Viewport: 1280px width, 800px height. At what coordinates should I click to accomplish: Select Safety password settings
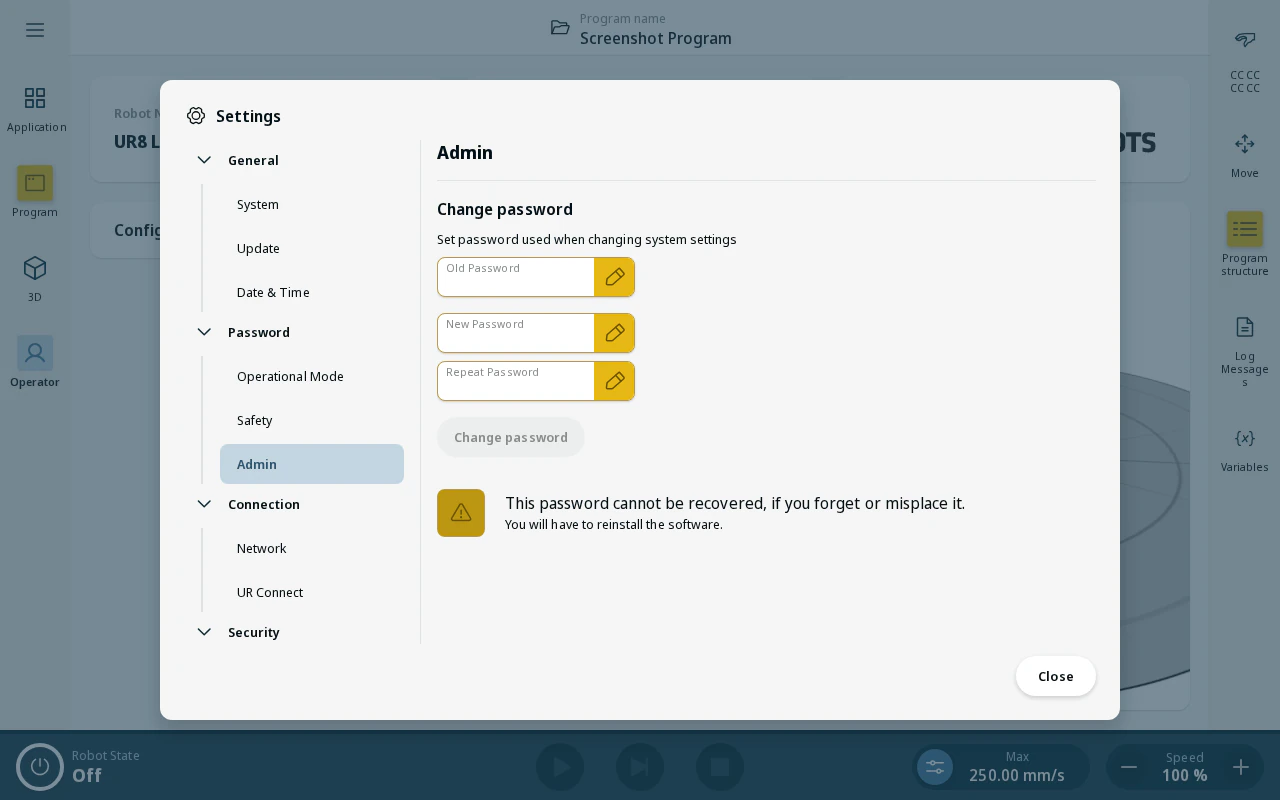[x=312, y=420]
